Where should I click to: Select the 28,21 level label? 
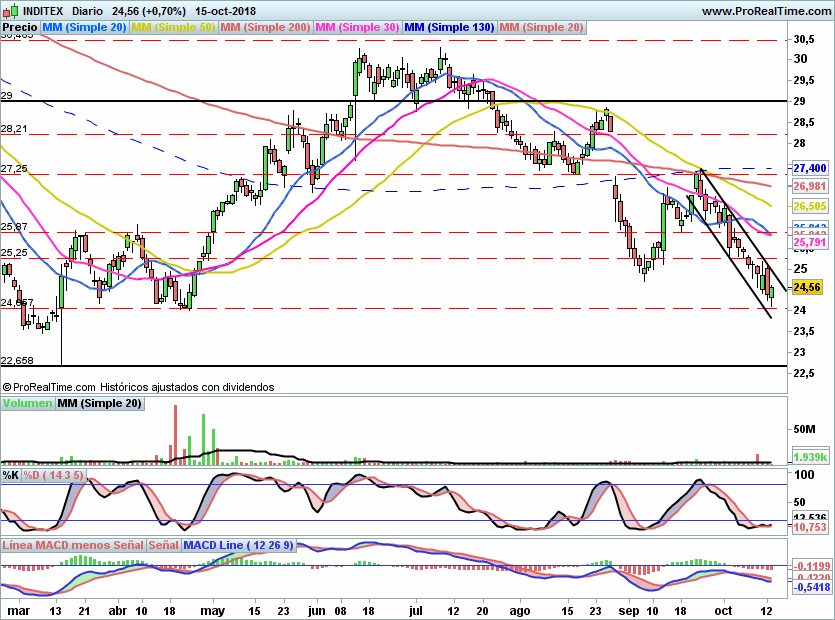(x=14, y=128)
